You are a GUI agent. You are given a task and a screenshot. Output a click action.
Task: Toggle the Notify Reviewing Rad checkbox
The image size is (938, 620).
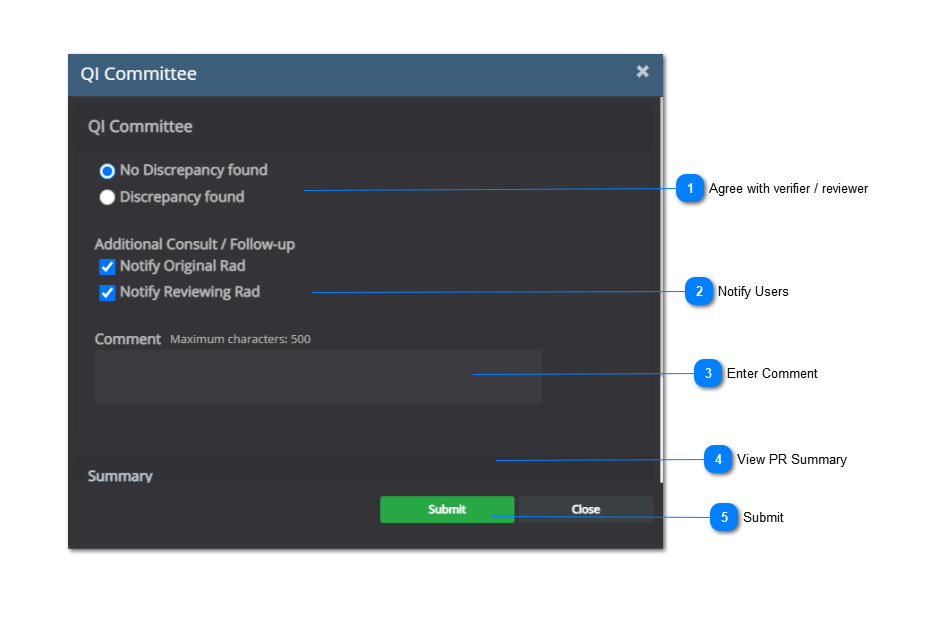click(x=107, y=293)
